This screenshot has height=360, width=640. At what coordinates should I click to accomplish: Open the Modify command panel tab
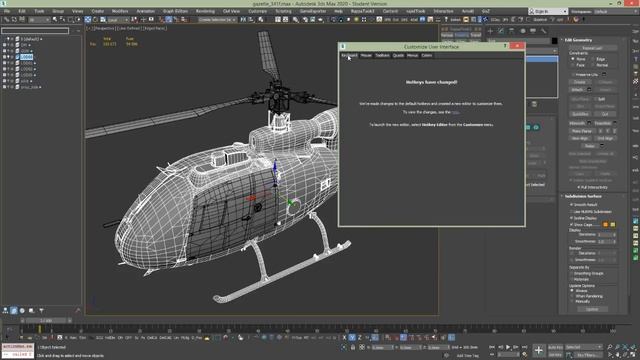[501, 31]
